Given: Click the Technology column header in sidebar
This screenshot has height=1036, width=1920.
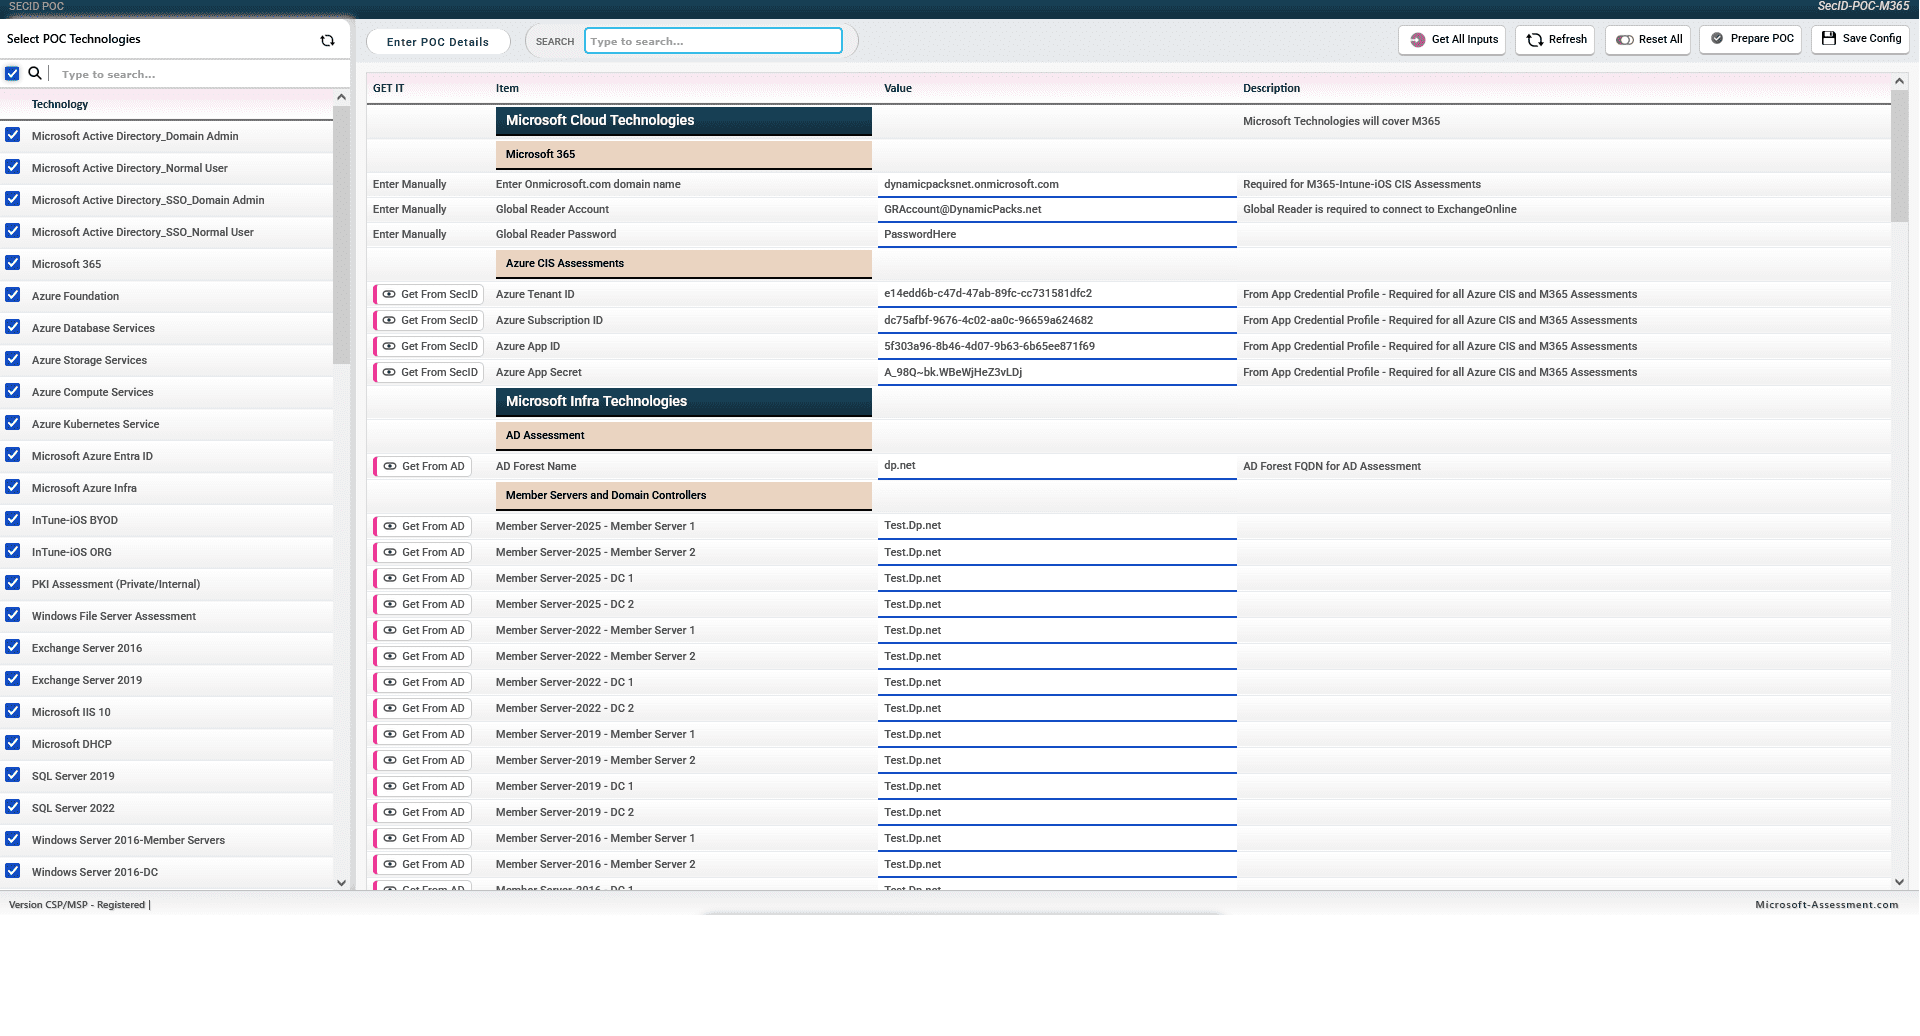Looking at the screenshot, I should coord(60,104).
